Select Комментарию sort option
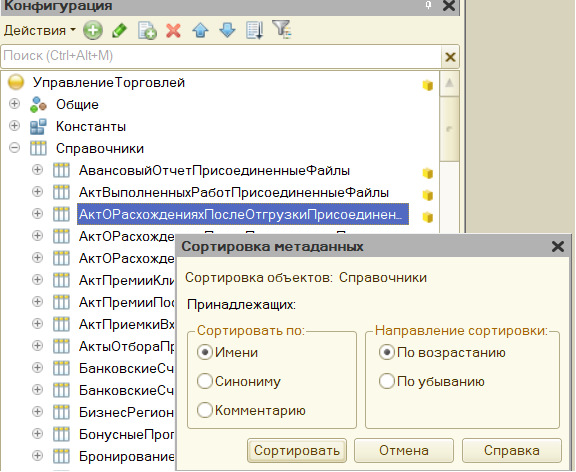576x472 pixels. [251, 411]
